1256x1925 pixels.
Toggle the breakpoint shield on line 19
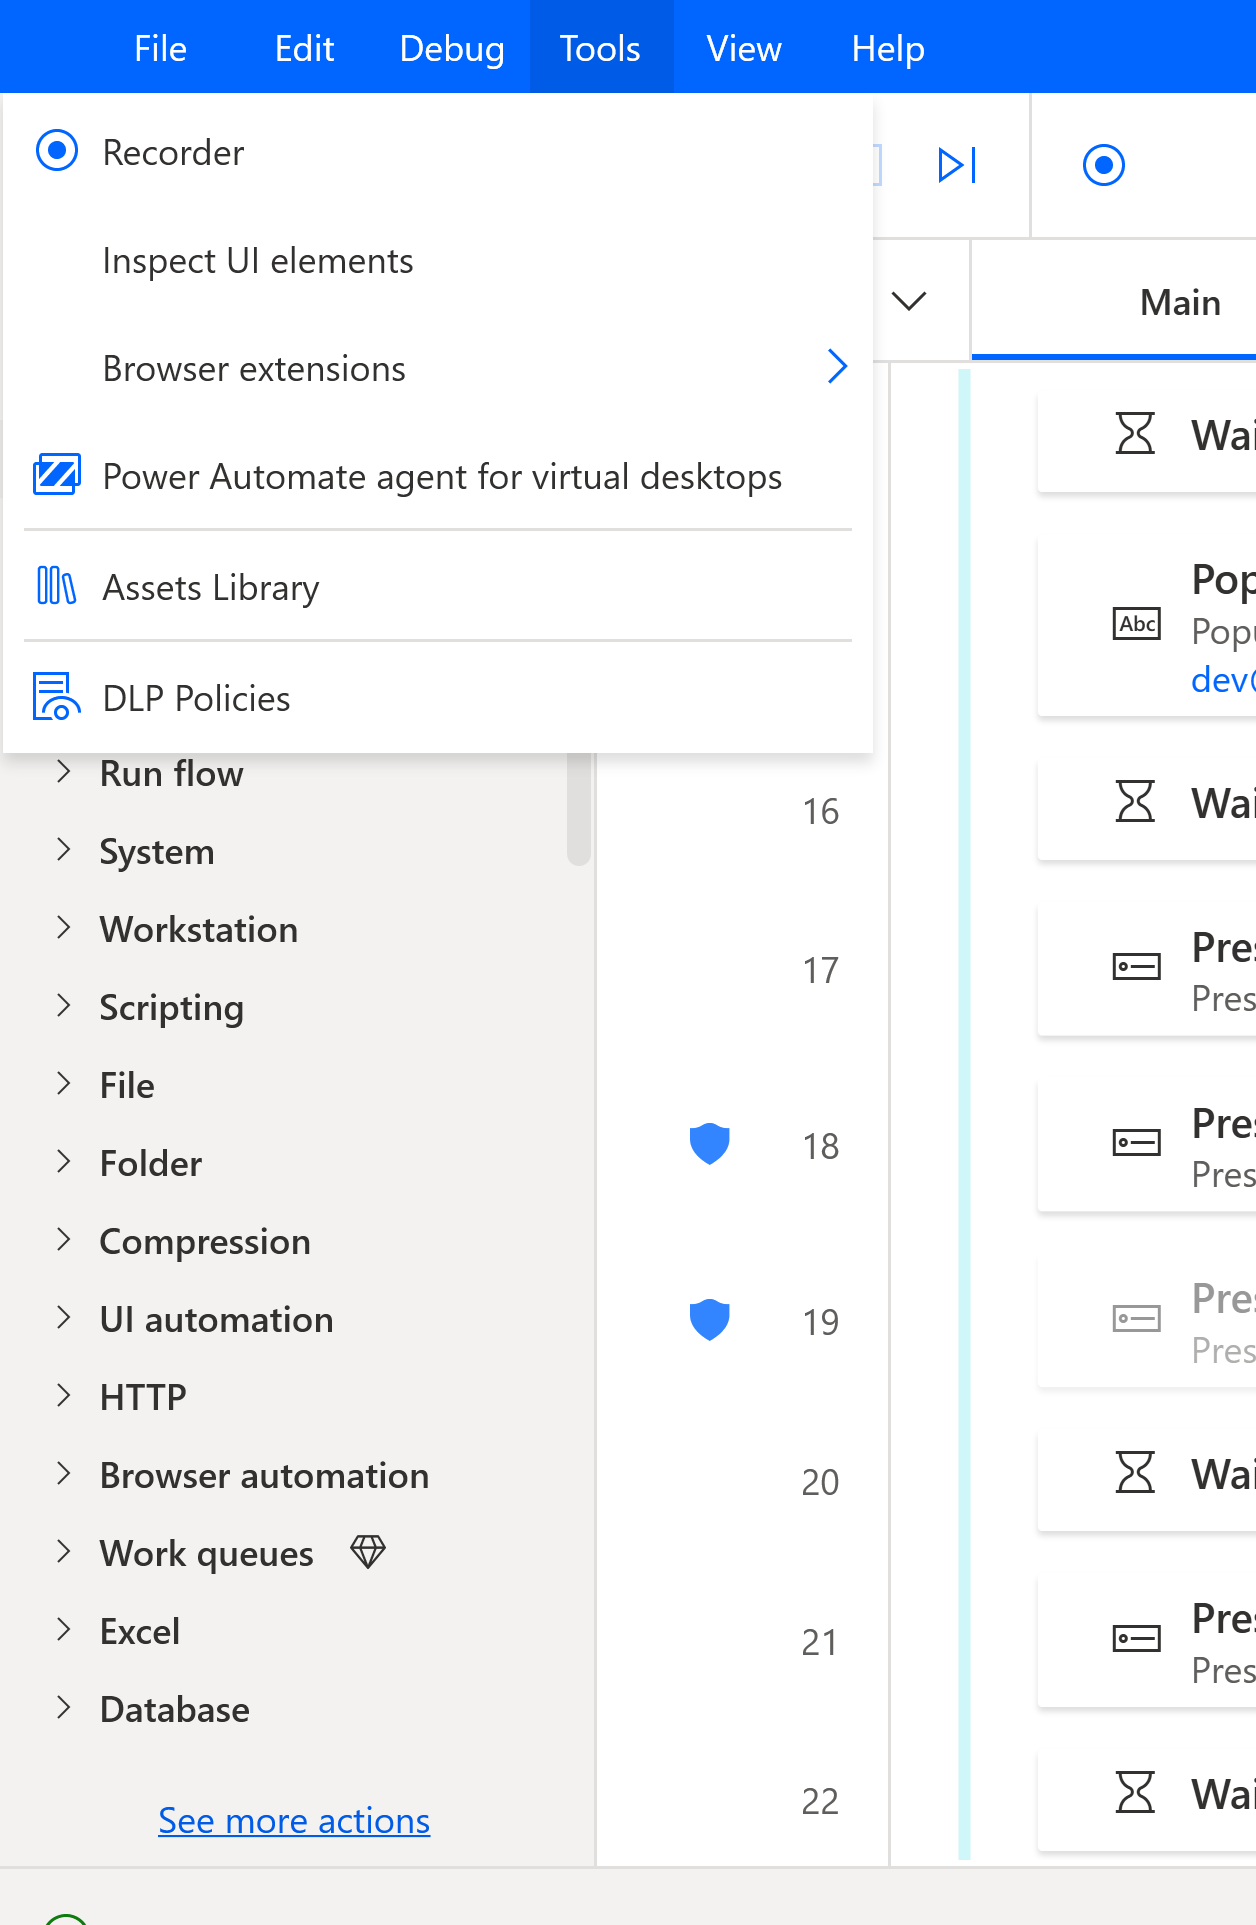[709, 1320]
